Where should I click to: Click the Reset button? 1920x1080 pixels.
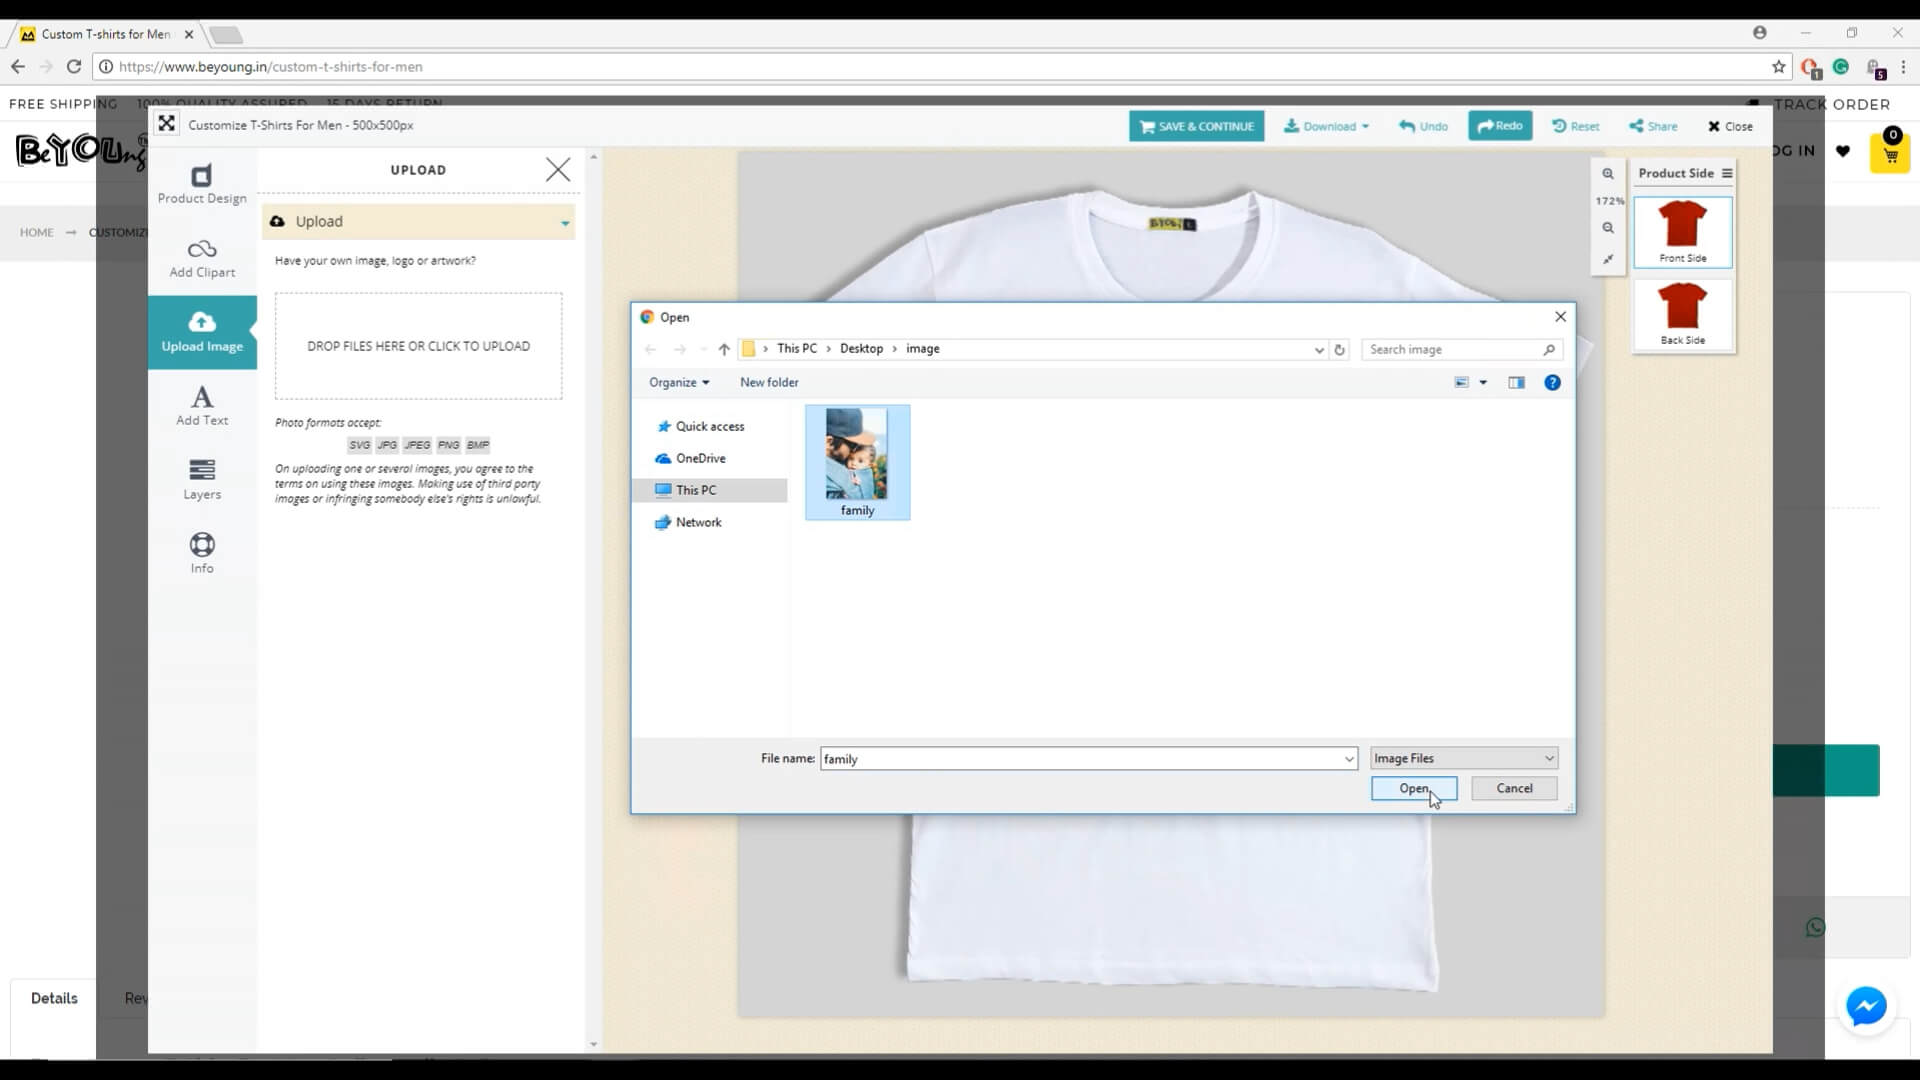coord(1576,126)
